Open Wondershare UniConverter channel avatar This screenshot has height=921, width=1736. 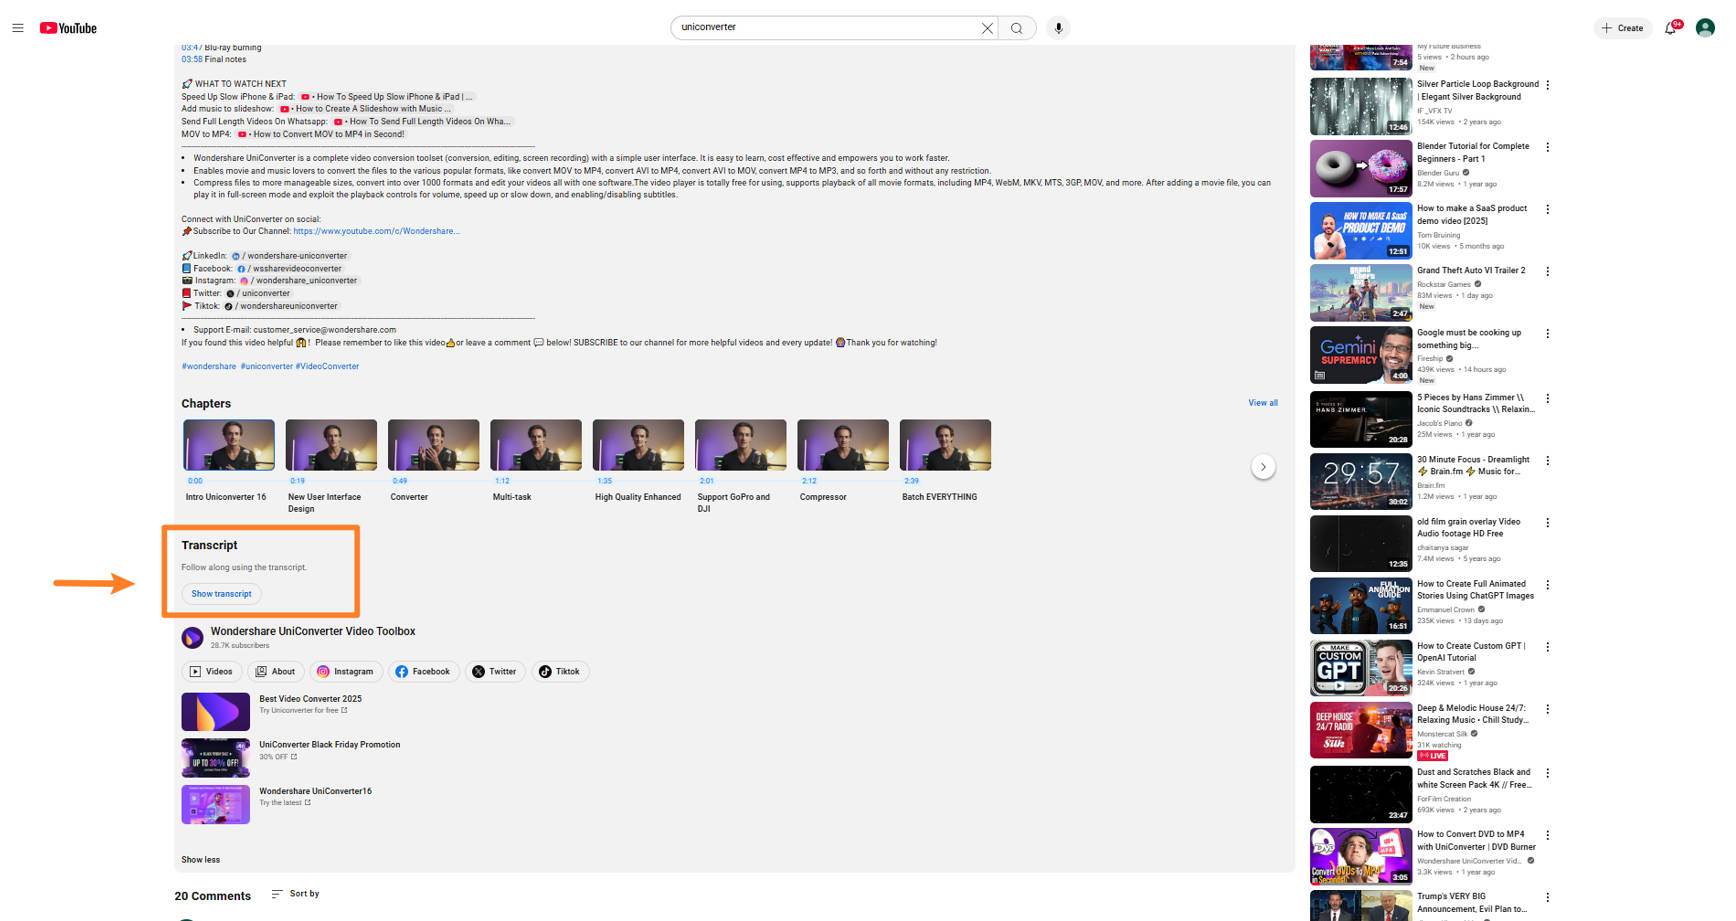[x=192, y=637]
